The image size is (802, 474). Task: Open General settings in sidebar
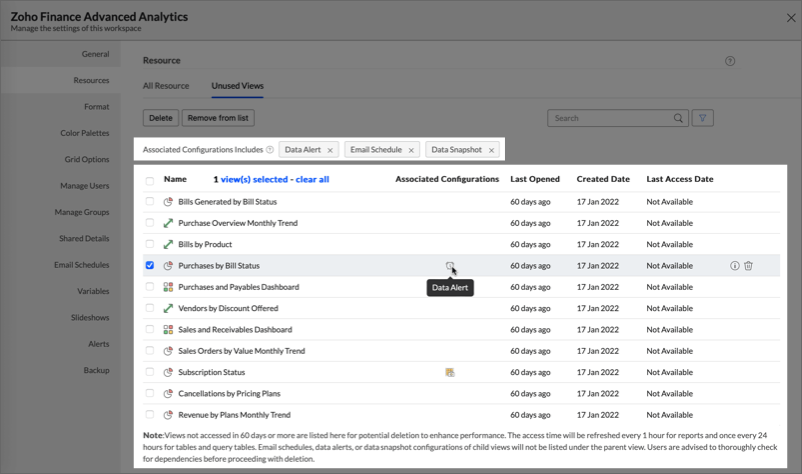point(60,54)
